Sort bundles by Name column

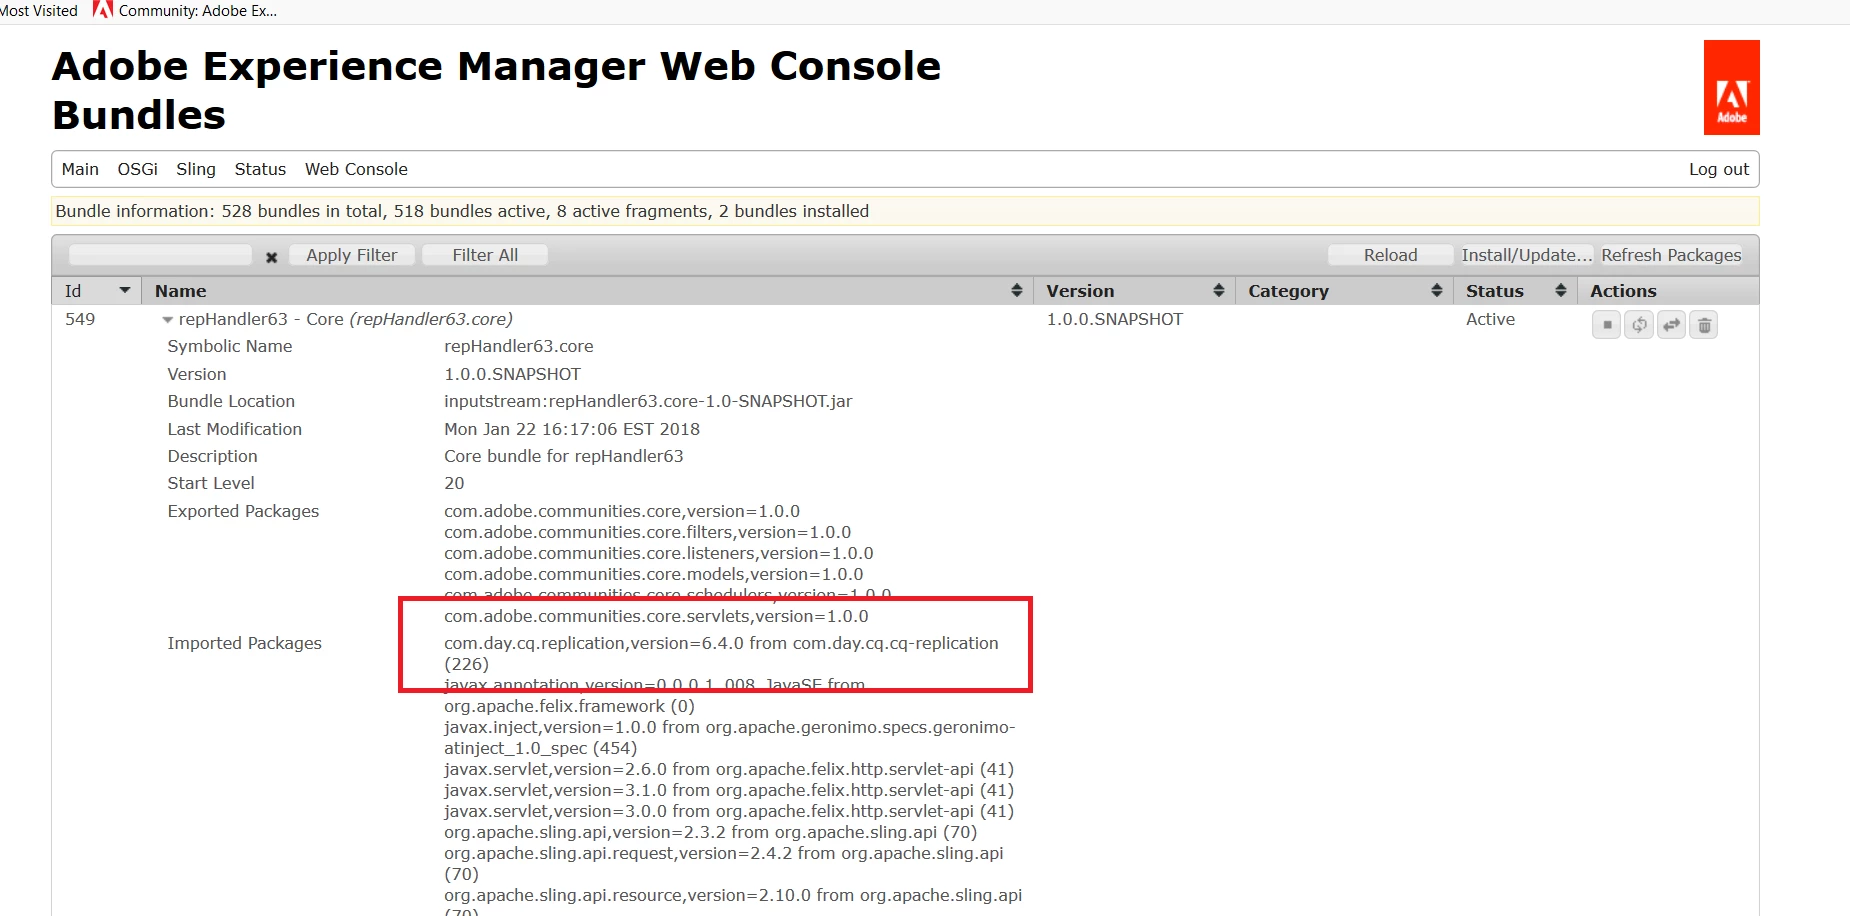pyautogui.click(x=588, y=291)
